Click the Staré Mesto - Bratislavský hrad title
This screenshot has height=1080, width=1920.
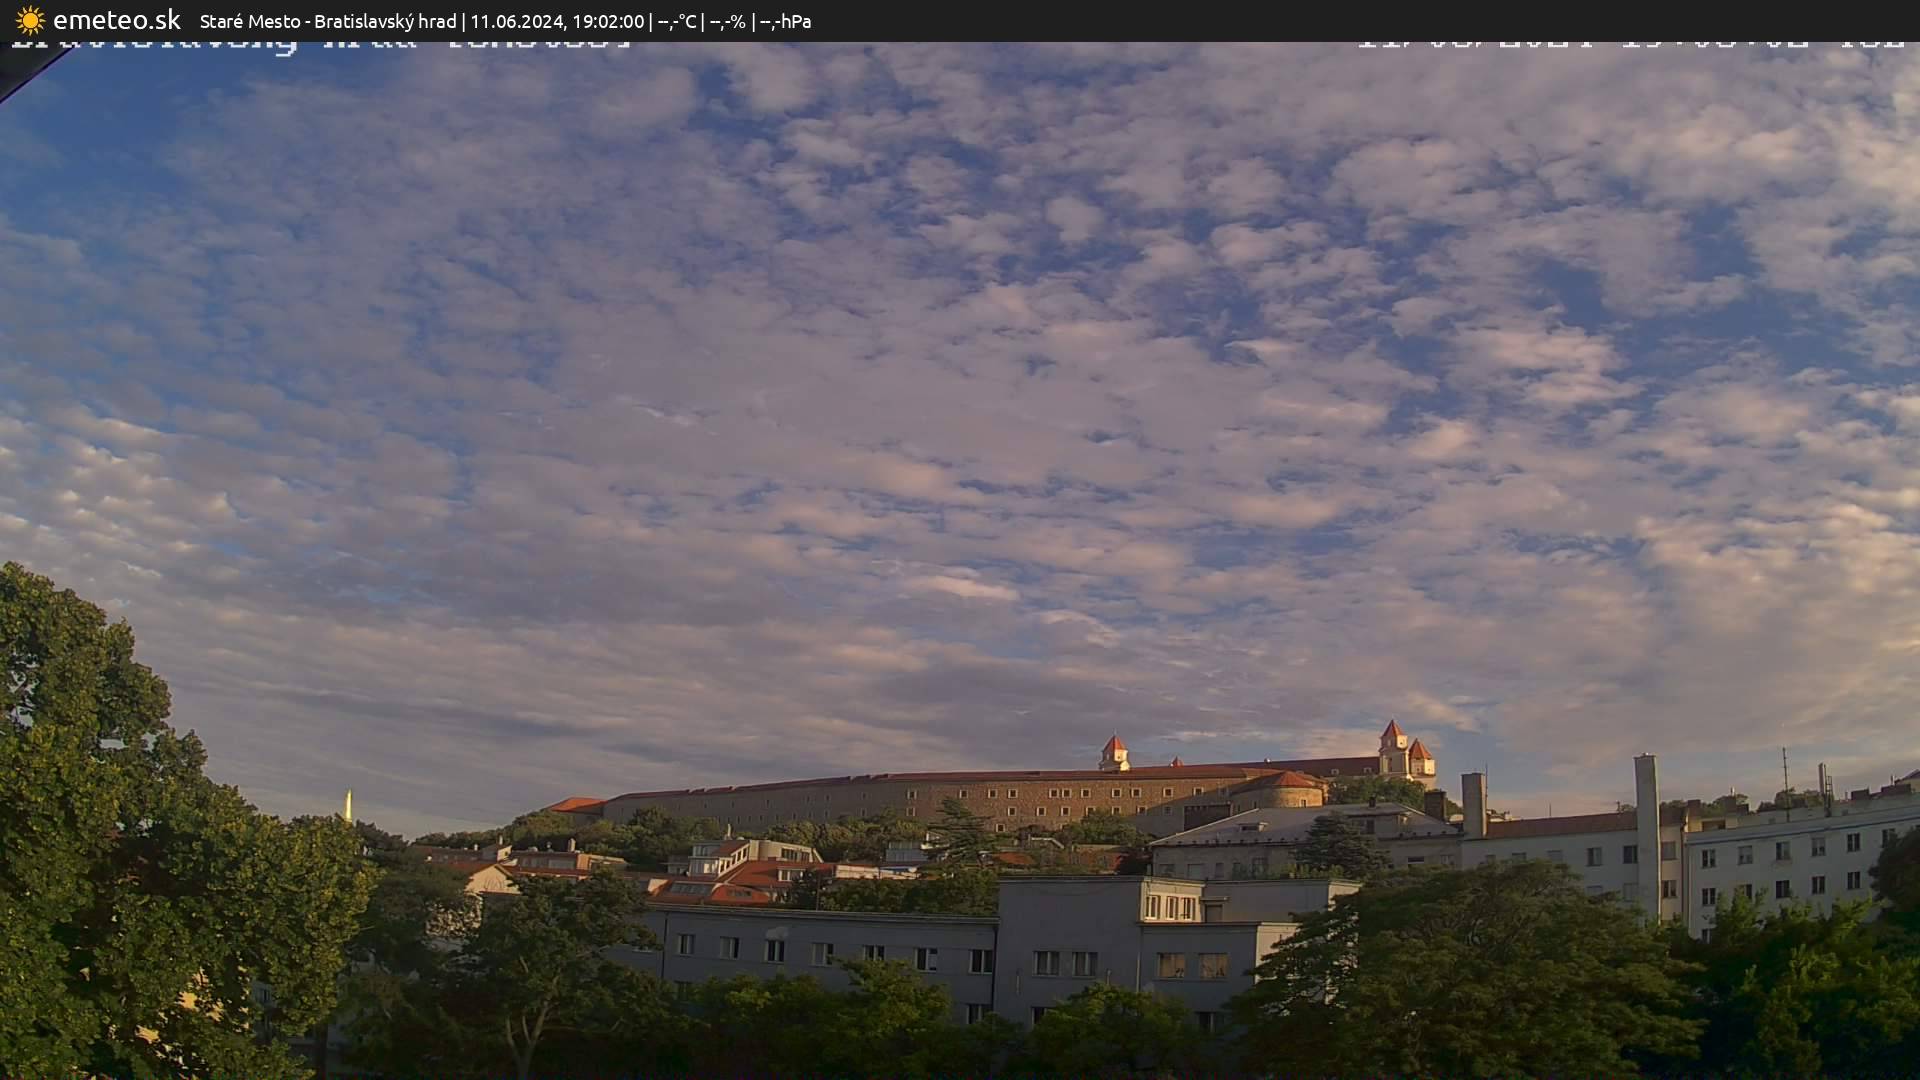(x=327, y=21)
